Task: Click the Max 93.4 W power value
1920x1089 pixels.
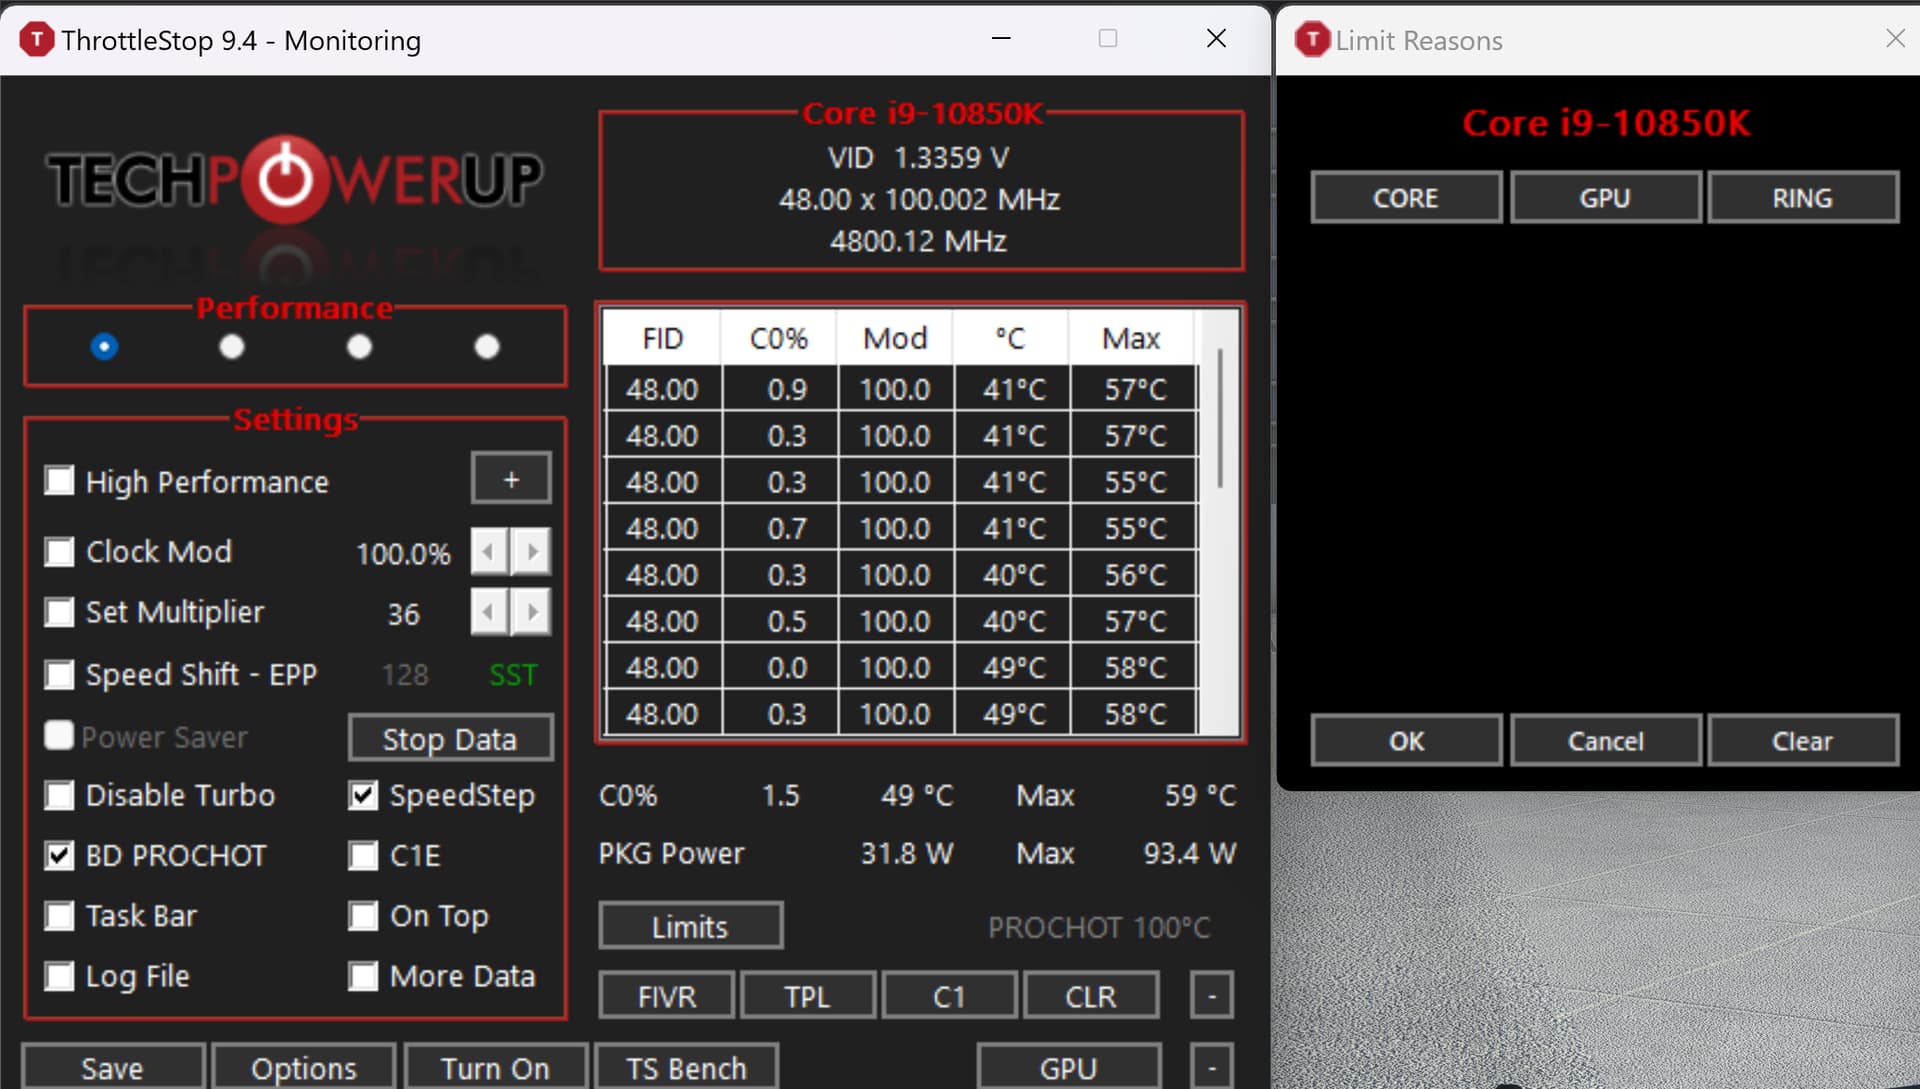Action: click(x=1190, y=853)
